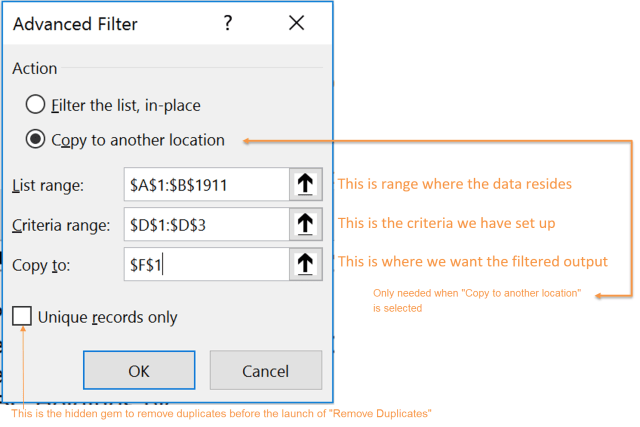Focus the Criteria range field containing $D$1:$D$3

point(205,223)
